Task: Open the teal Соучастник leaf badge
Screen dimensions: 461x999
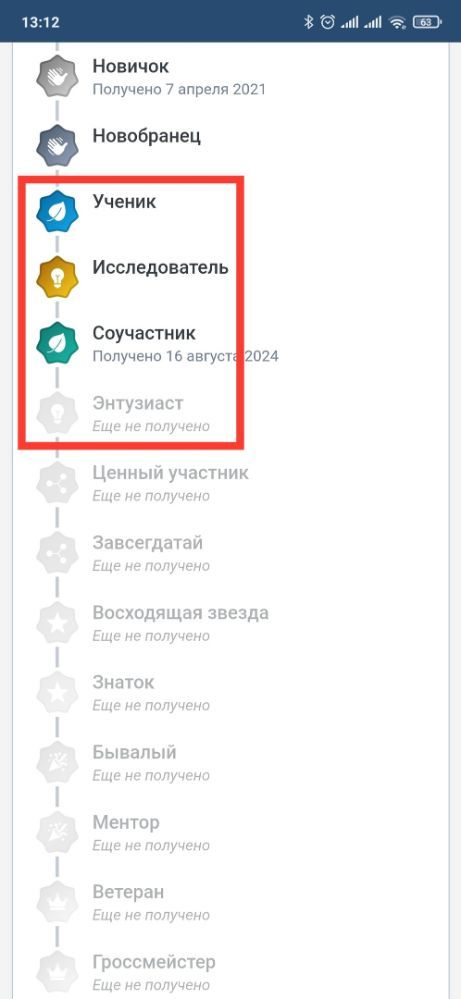Action: (57, 343)
